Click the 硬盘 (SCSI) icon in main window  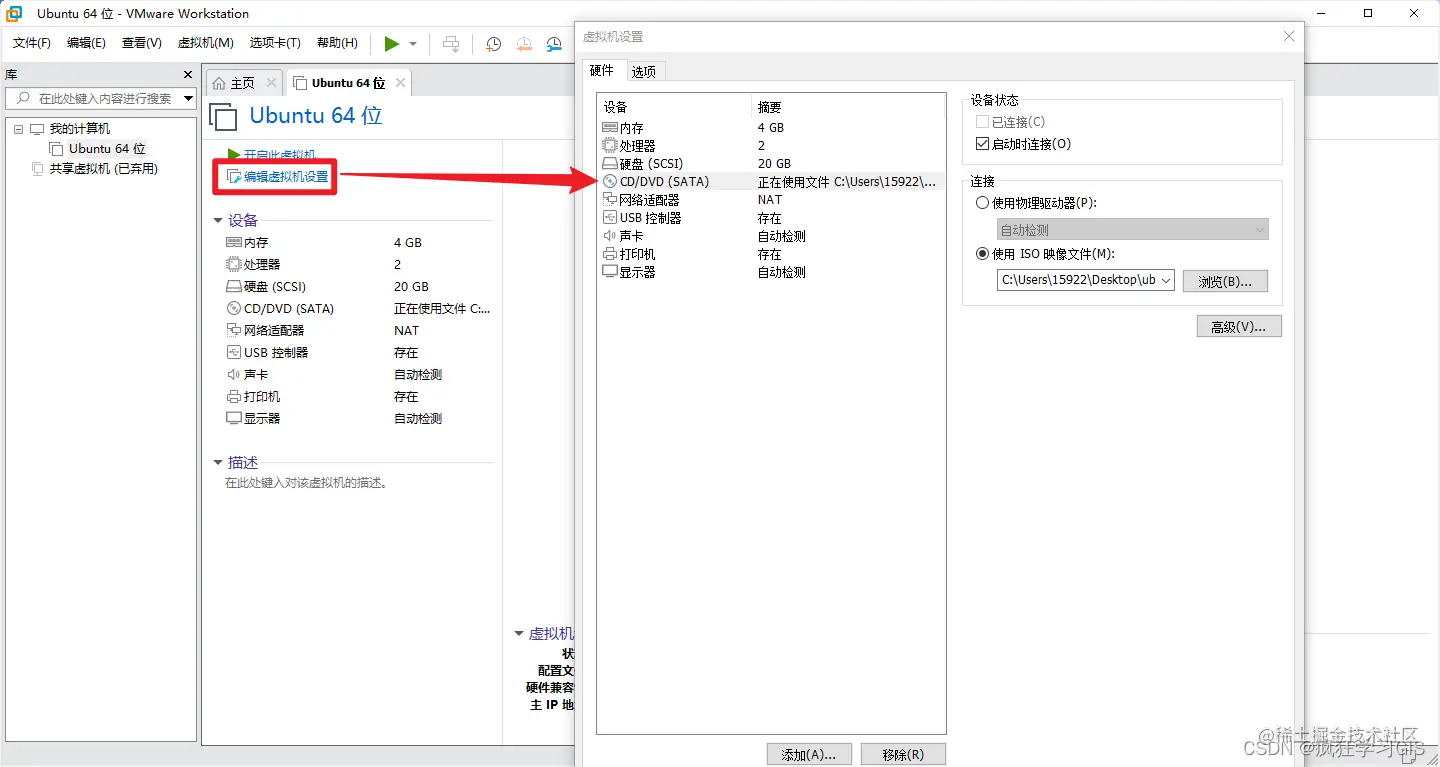(233, 286)
